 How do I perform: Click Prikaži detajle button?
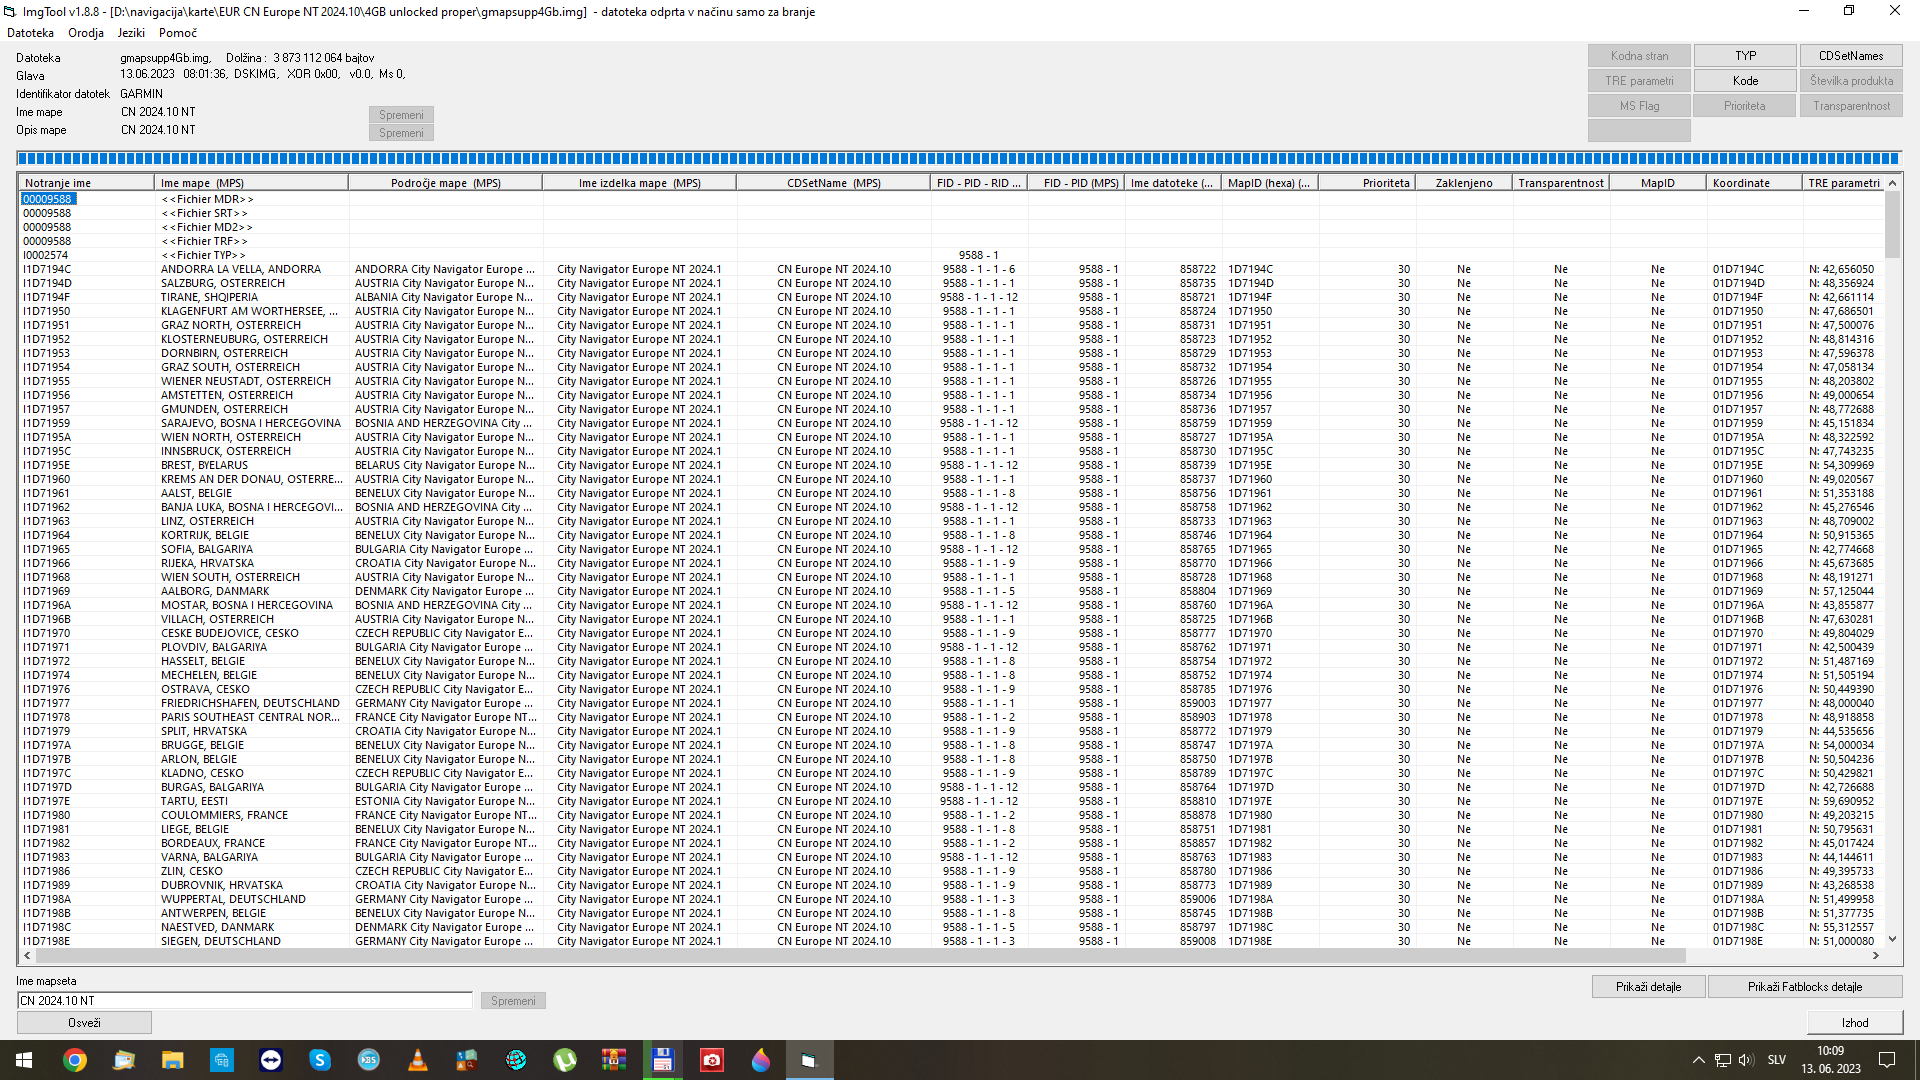click(x=1648, y=987)
